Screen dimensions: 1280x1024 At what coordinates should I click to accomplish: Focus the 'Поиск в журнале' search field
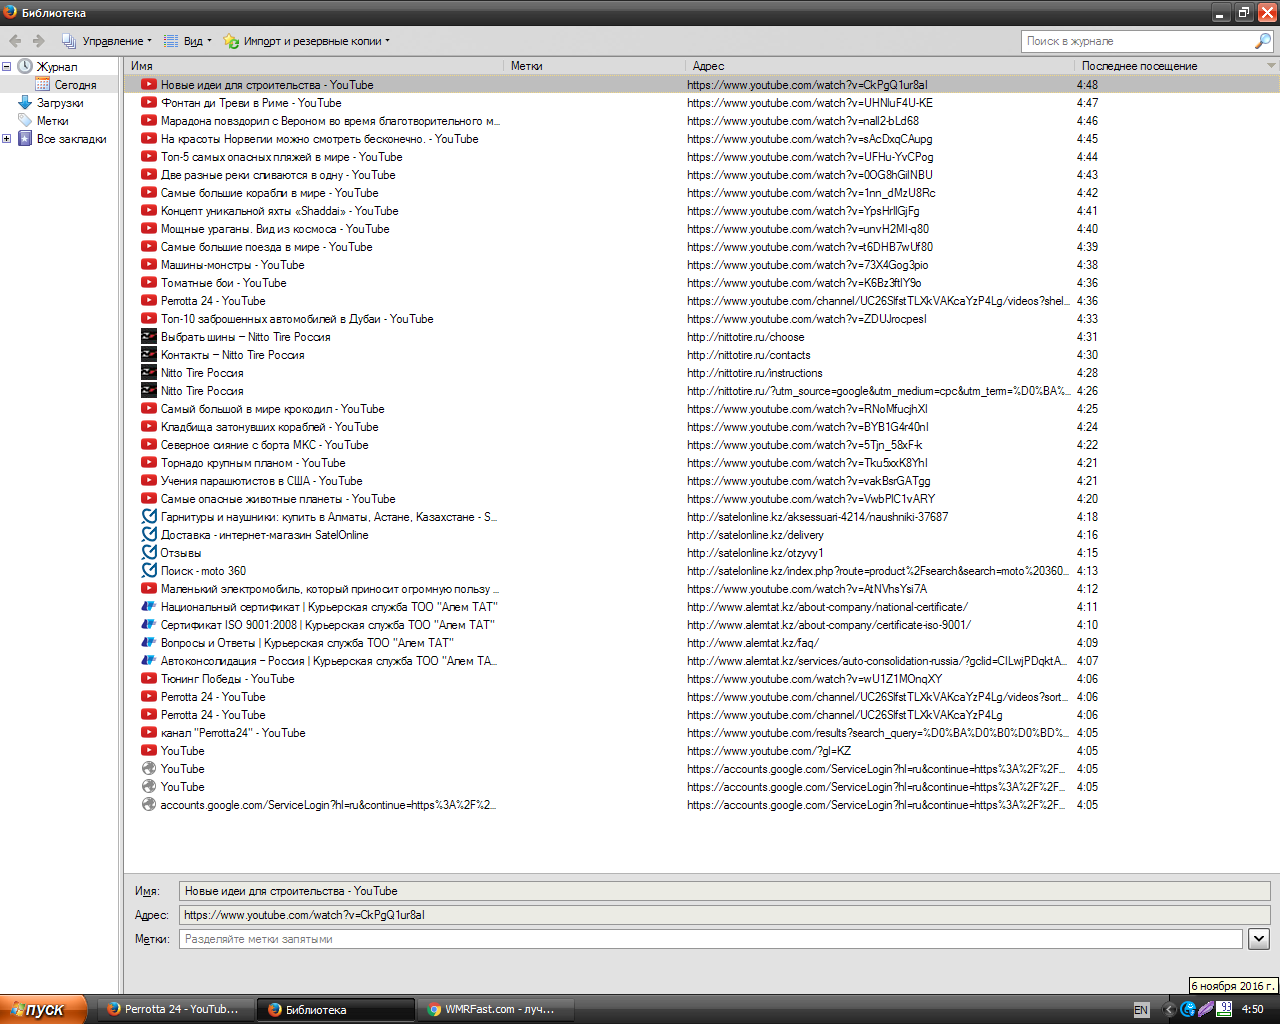[1138, 41]
